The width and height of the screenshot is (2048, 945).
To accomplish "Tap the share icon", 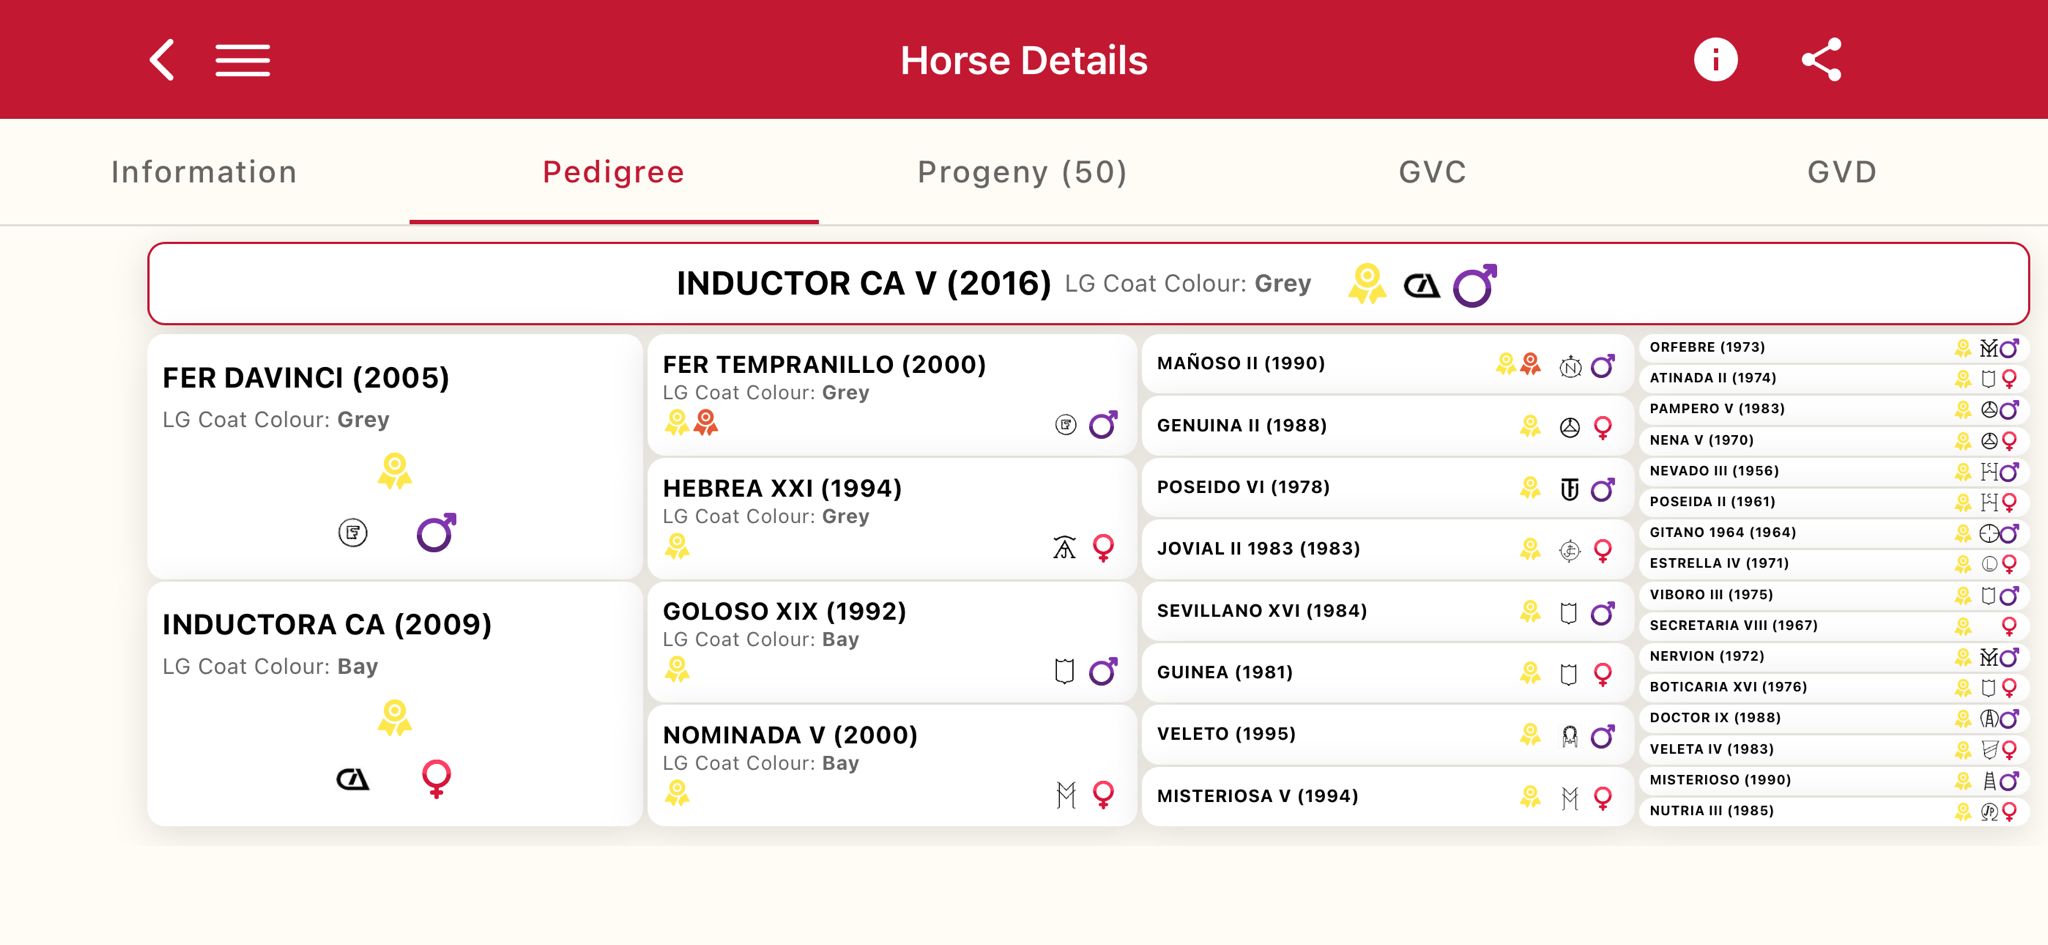I will click(x=1821, y=60).
